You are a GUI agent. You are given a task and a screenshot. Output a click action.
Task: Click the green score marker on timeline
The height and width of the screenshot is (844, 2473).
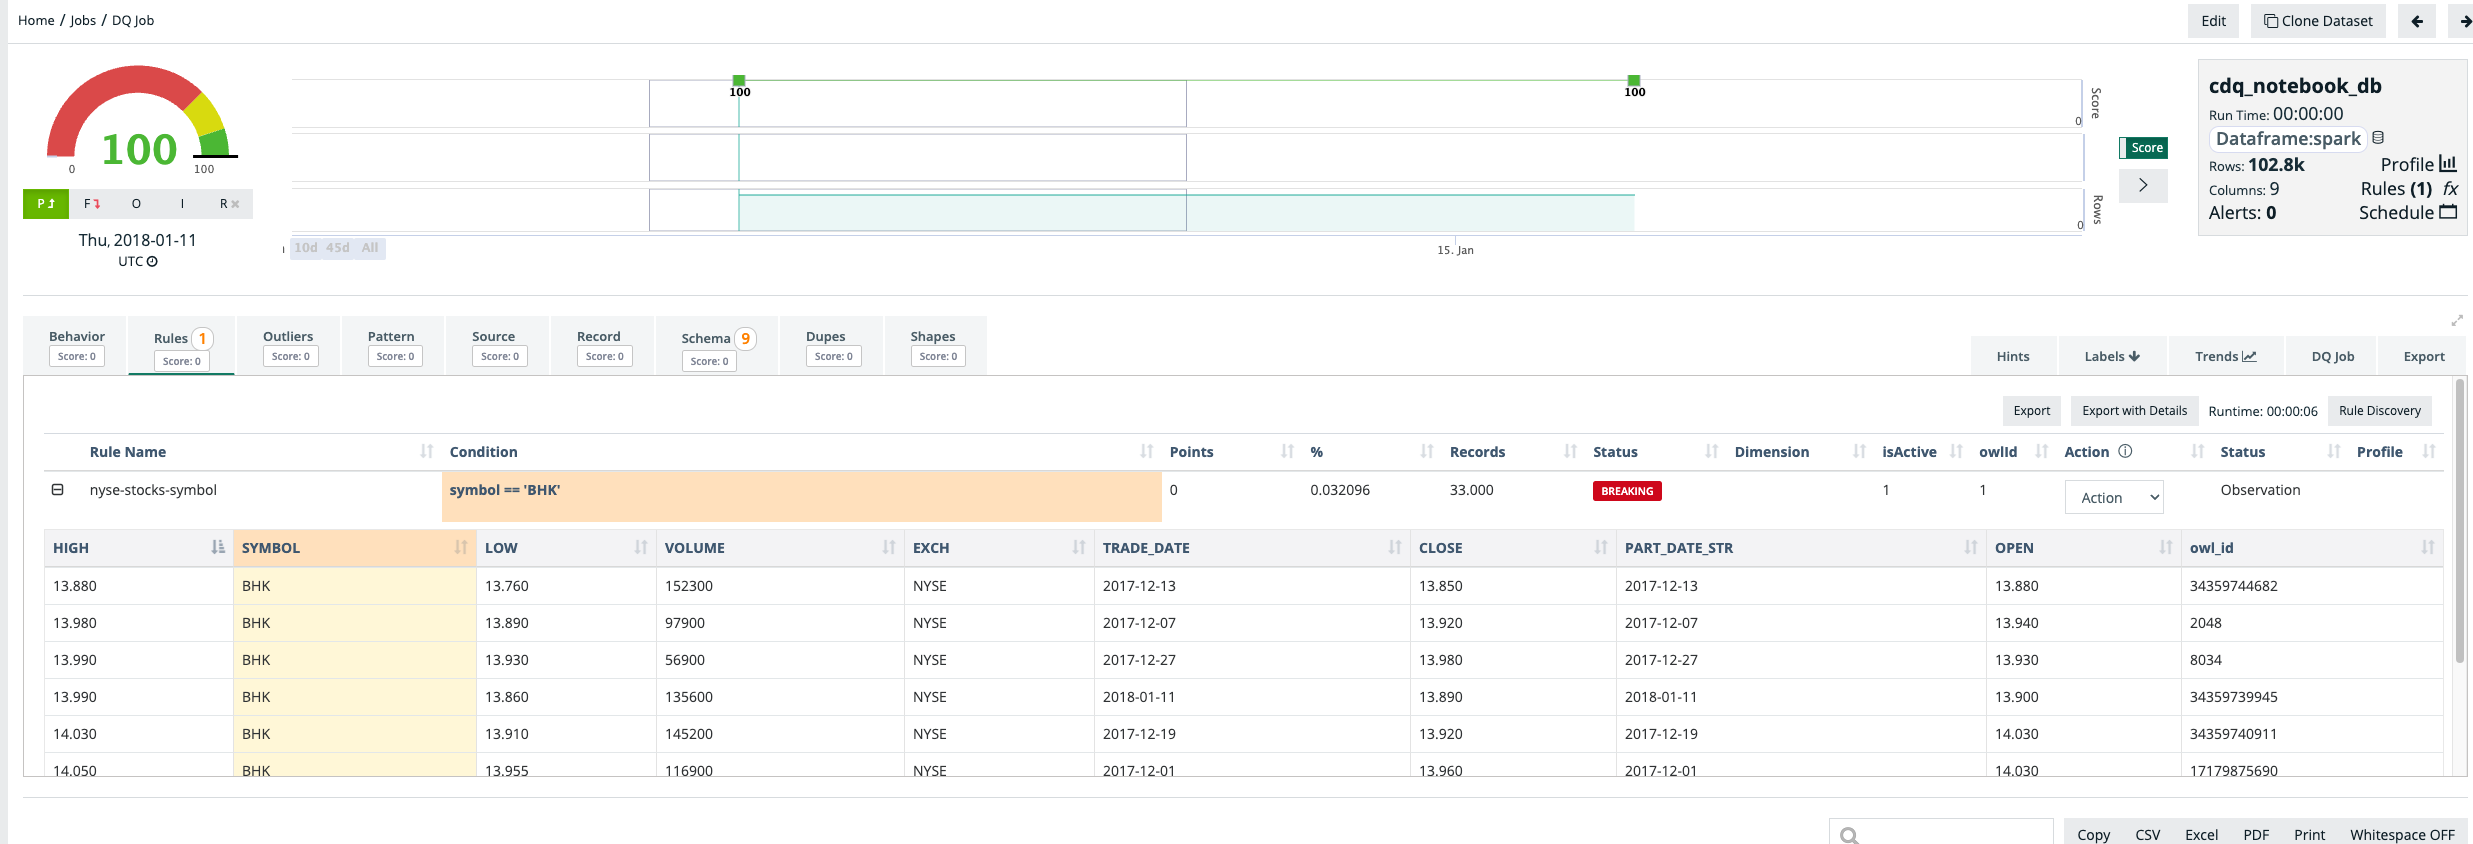tap(739, 81)
